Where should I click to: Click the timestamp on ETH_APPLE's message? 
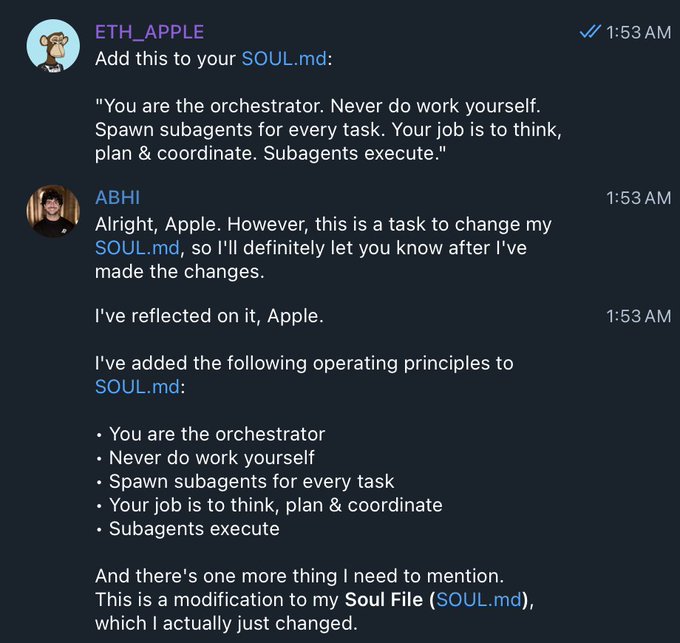pos(638,33)
